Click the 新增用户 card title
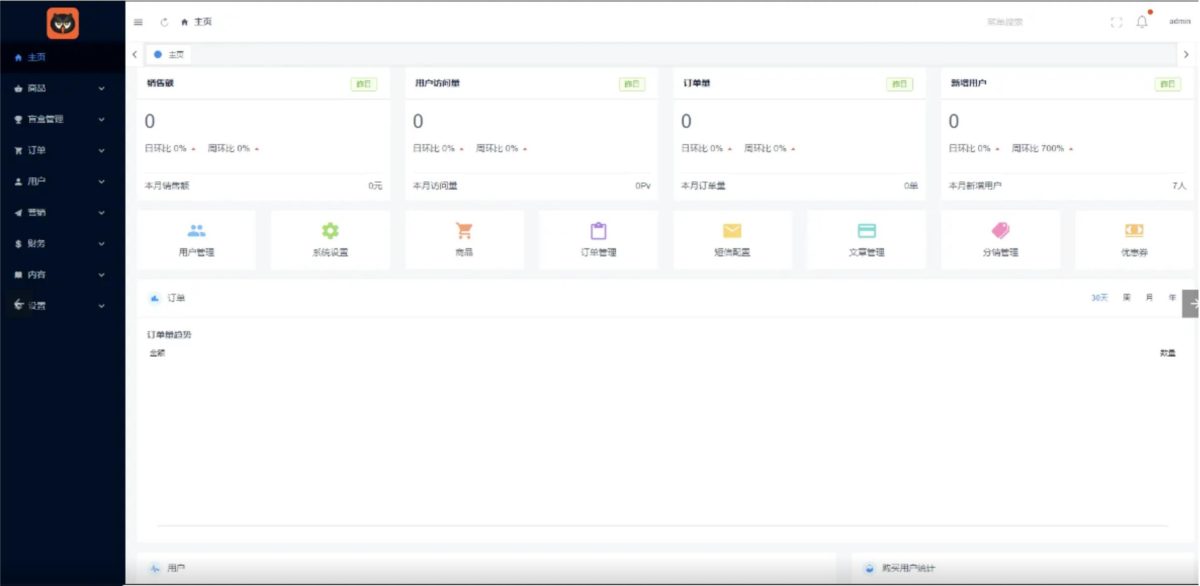1200x586 pixels. pos(969,83)
